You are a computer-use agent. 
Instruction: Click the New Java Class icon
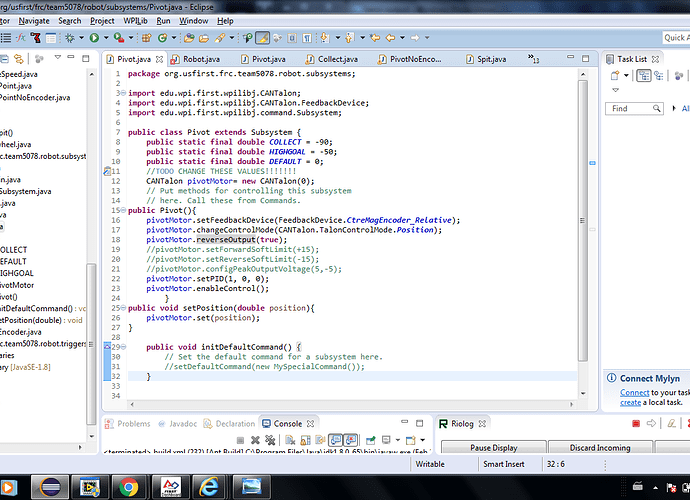[x=162, y=38]
